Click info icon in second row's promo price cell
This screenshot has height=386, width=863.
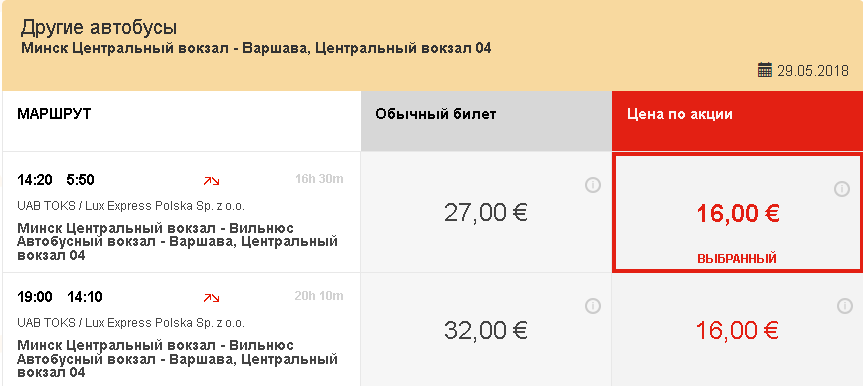pos(844,306)
